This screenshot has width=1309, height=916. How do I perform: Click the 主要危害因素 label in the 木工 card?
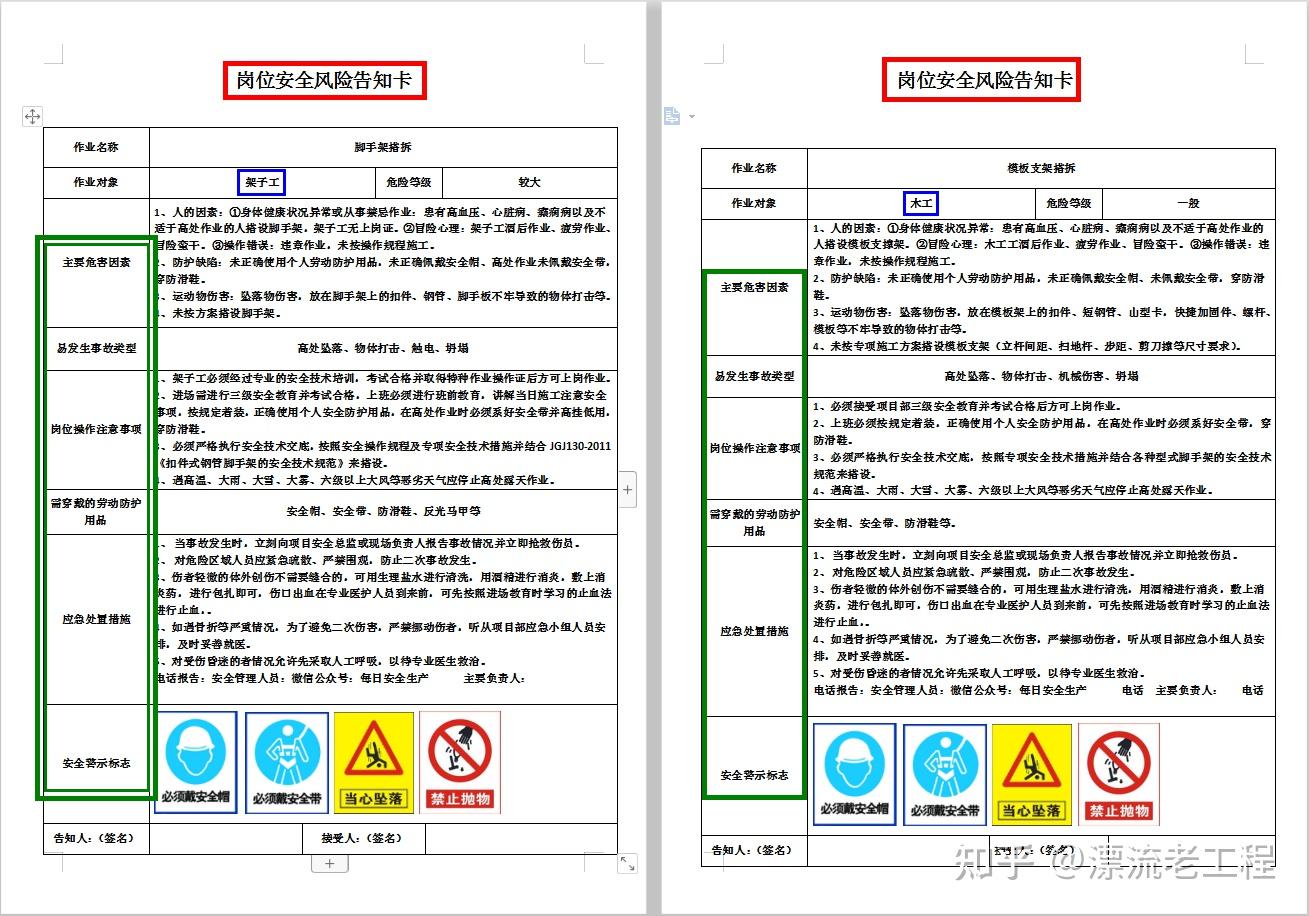tap(754, 287)
